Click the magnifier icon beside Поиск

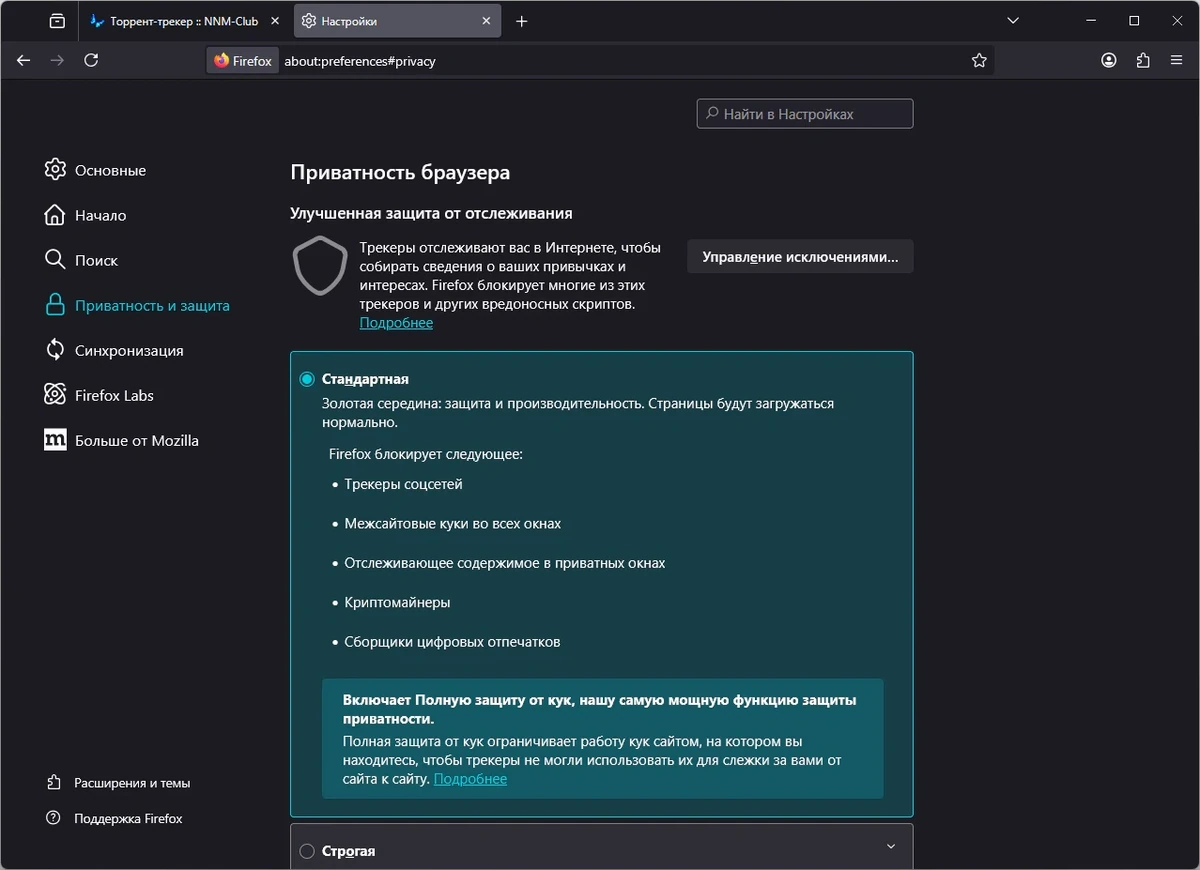[55, 259]
